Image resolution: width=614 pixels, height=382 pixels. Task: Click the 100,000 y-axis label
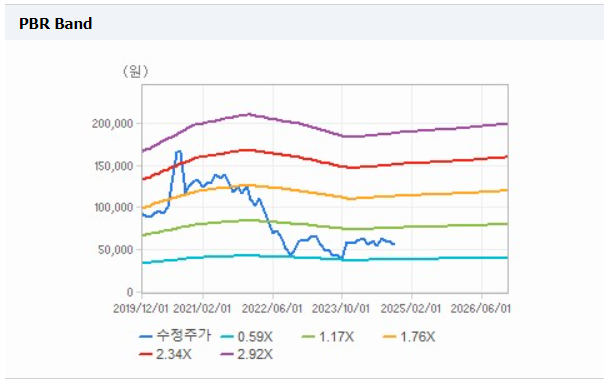pyautogui.click(x=114, y=207)
